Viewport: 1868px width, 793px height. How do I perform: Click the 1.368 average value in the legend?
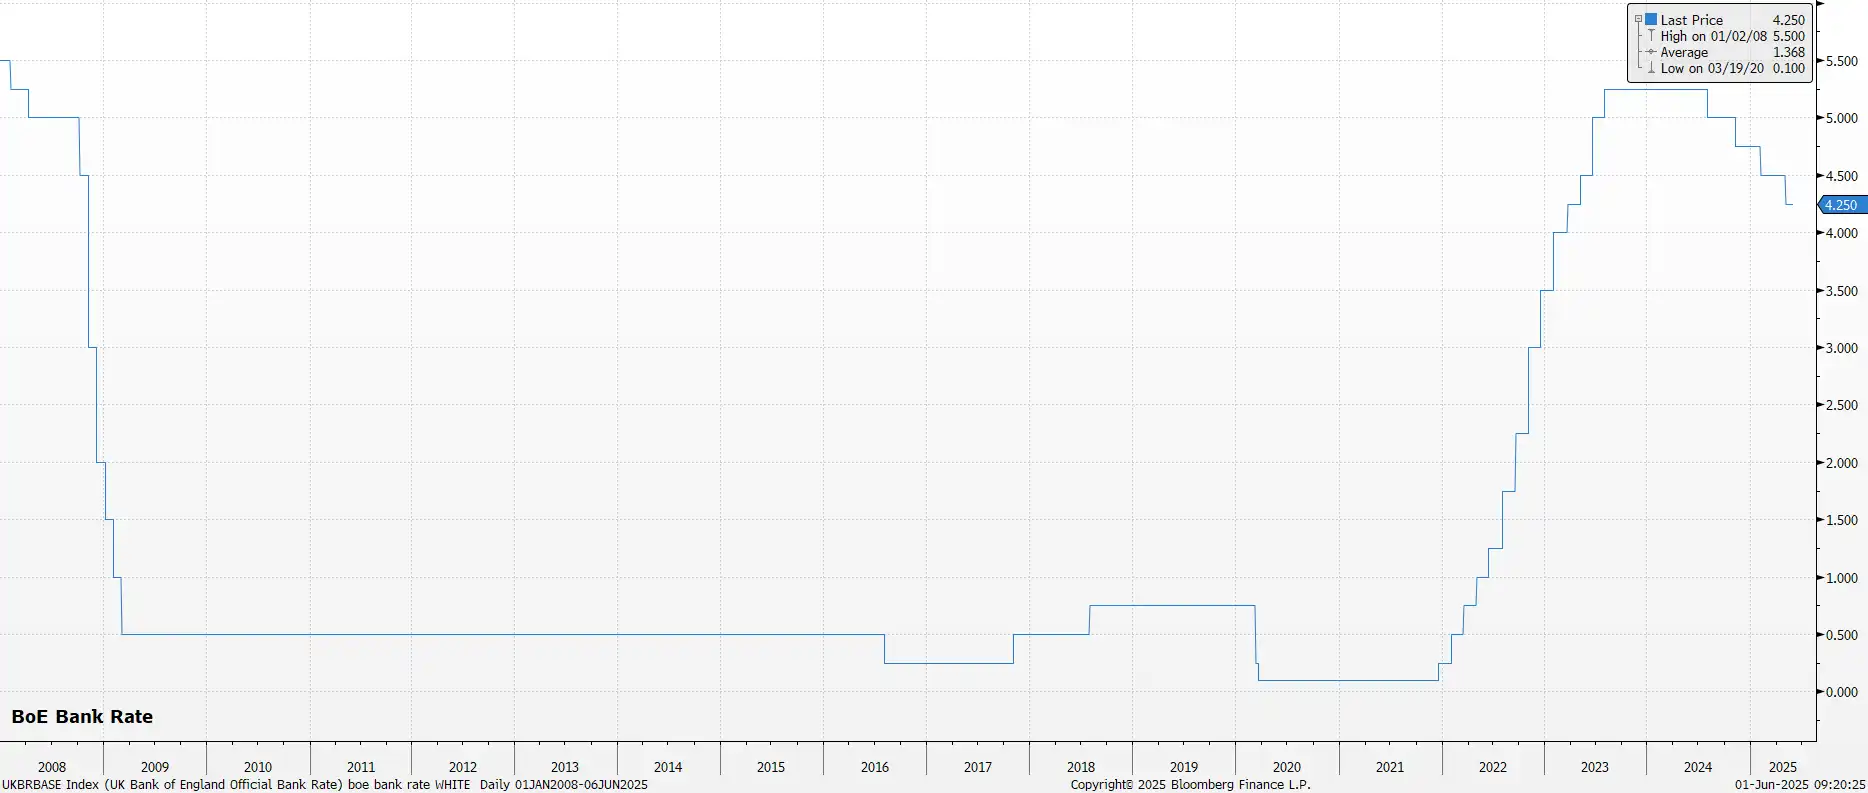(1789, 52)
